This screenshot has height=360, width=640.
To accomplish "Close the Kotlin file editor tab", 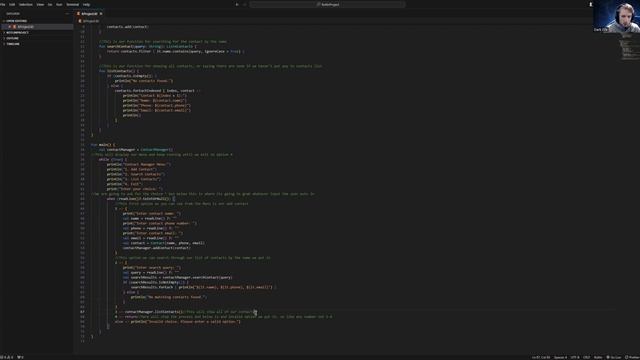I will tap(101, 13).
